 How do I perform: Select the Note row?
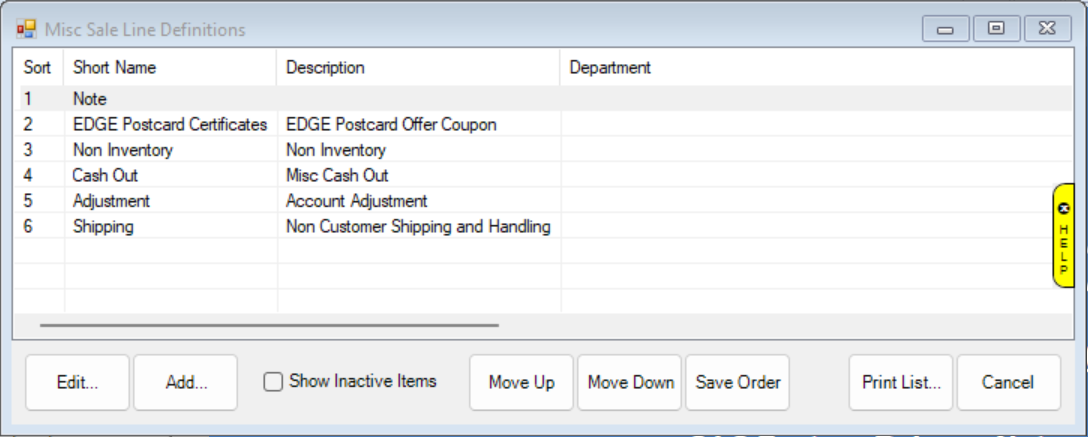point(90,99)
